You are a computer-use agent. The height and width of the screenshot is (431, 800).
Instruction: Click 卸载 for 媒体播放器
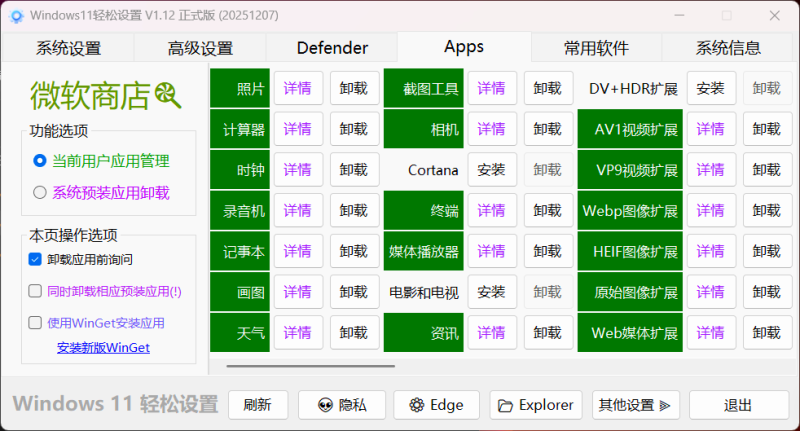(x=548, y=251)
